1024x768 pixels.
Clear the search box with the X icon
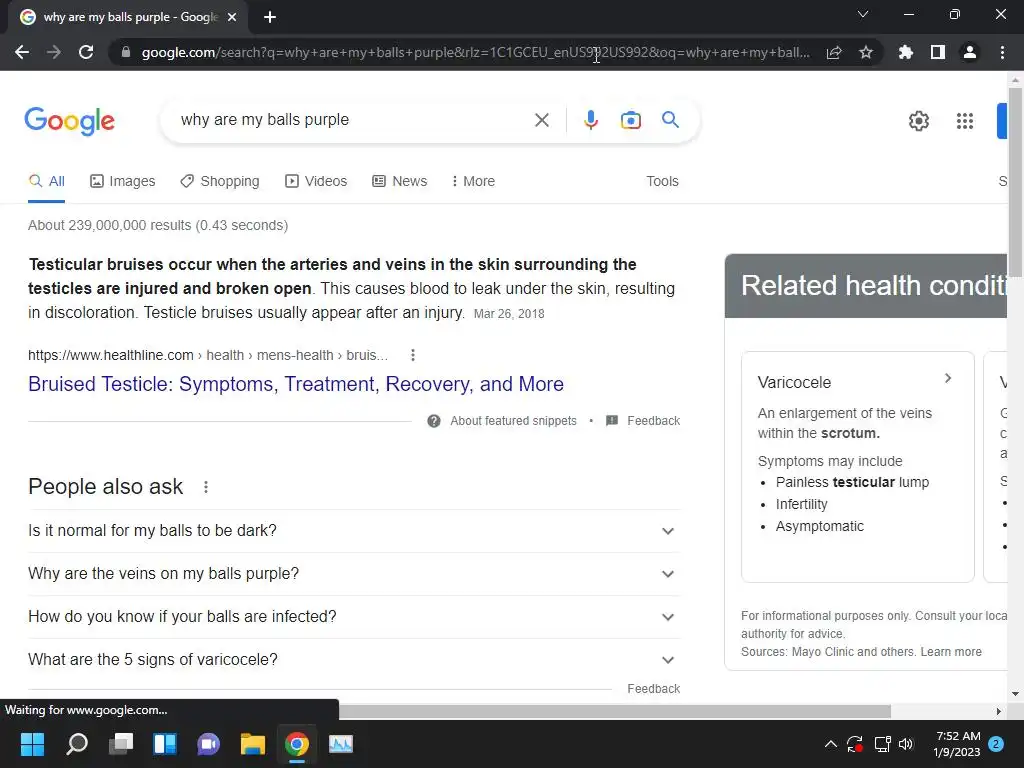click(x=541, y=120)
